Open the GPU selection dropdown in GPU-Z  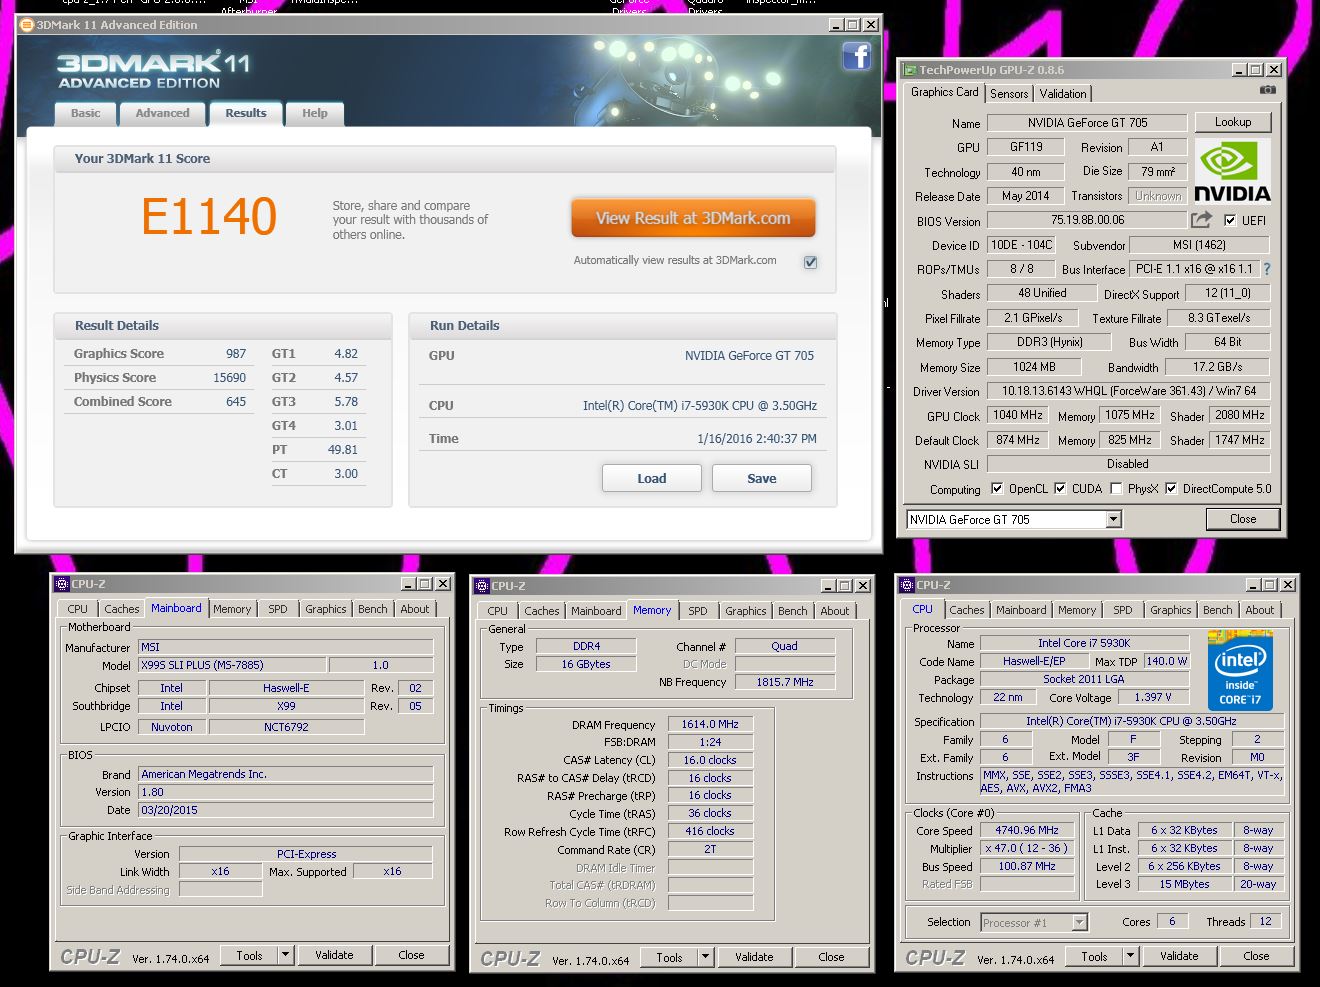point(1113,519)
